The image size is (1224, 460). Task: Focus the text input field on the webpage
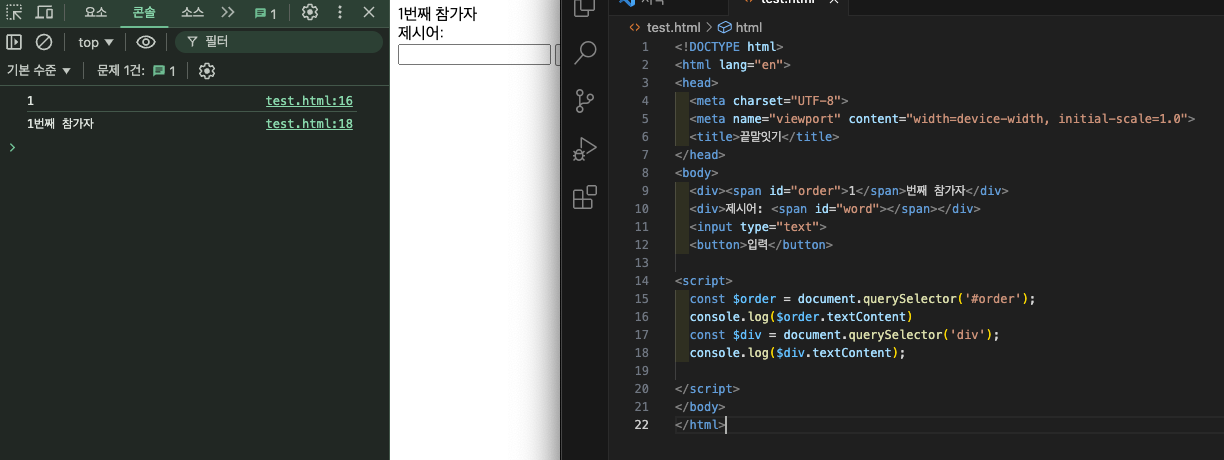[x=474, y=54]
